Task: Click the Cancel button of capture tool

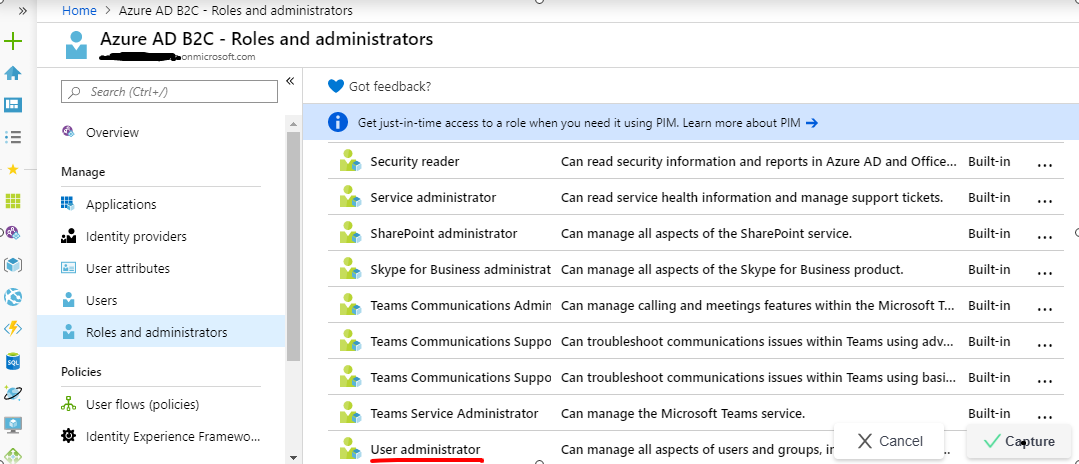Action: click(x=889, y=441)
